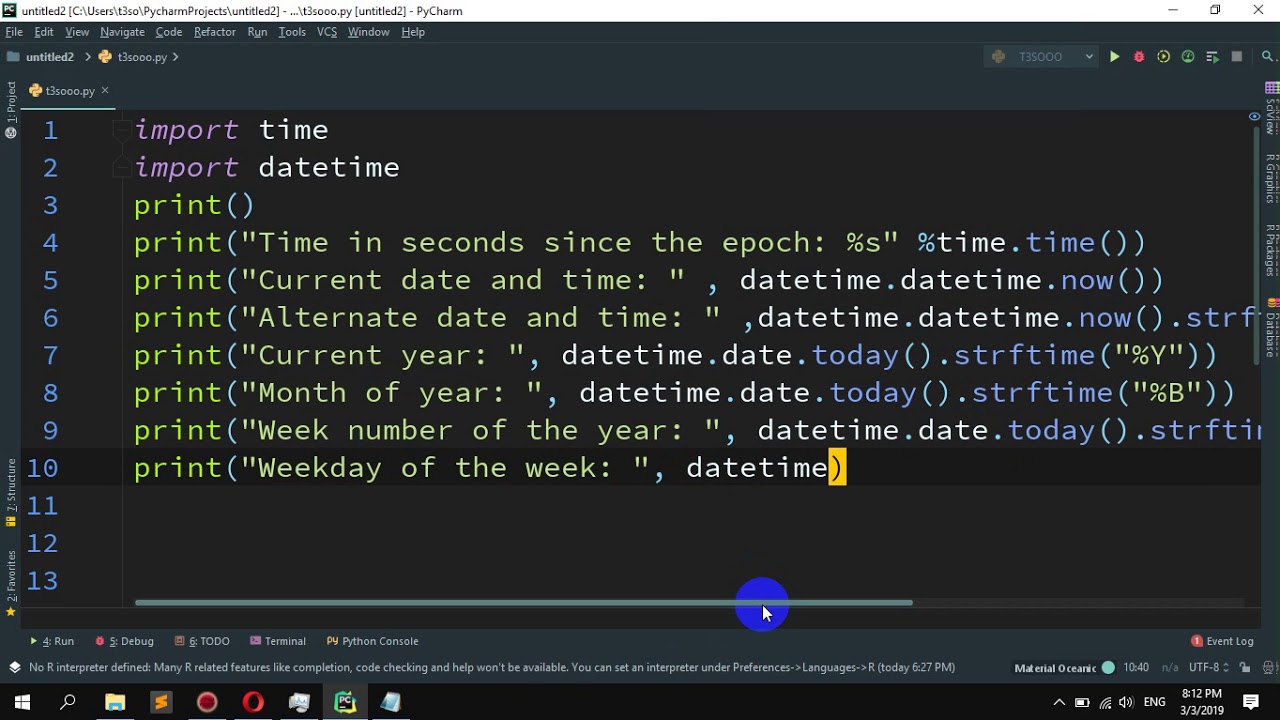Open the Windows Start menu
Screen dimensions: 1280x720
22,703
